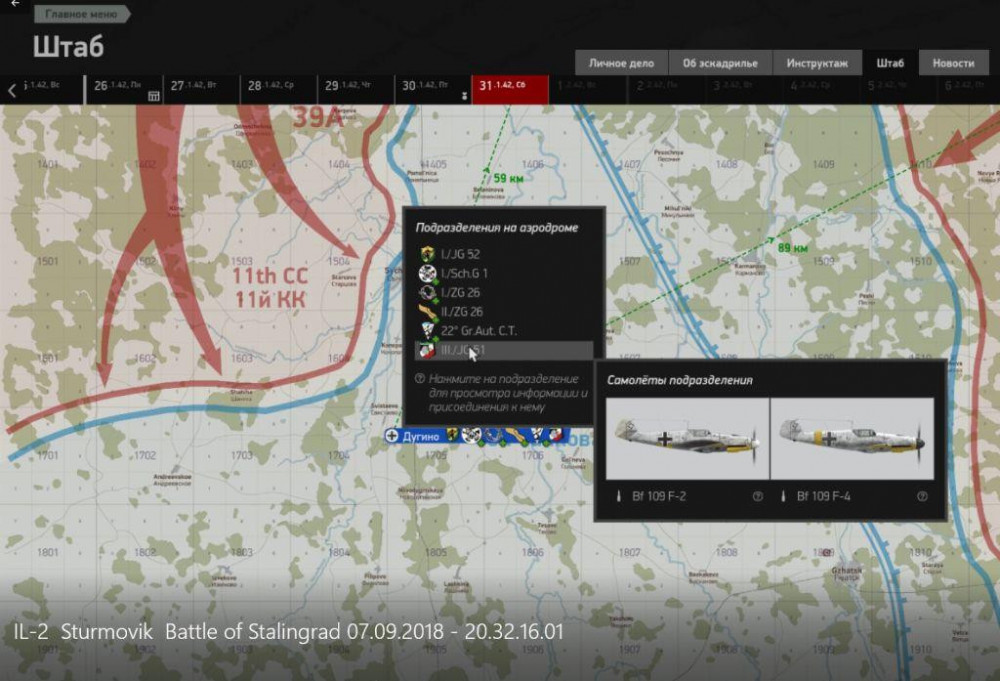Open the Личное дело tab
This screenshot has height=681, width=1000.
(621, 63)
